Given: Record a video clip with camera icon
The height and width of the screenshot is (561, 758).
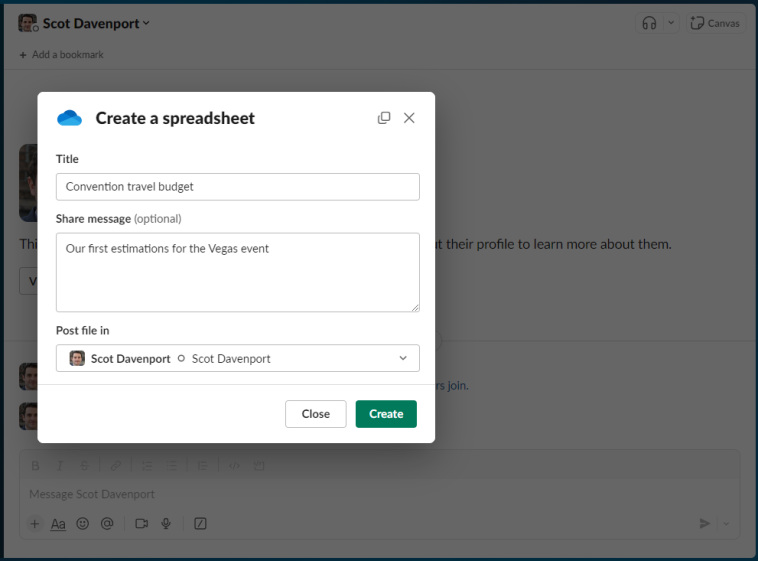Looking at the screenshot, I should (x=142, y=524).
